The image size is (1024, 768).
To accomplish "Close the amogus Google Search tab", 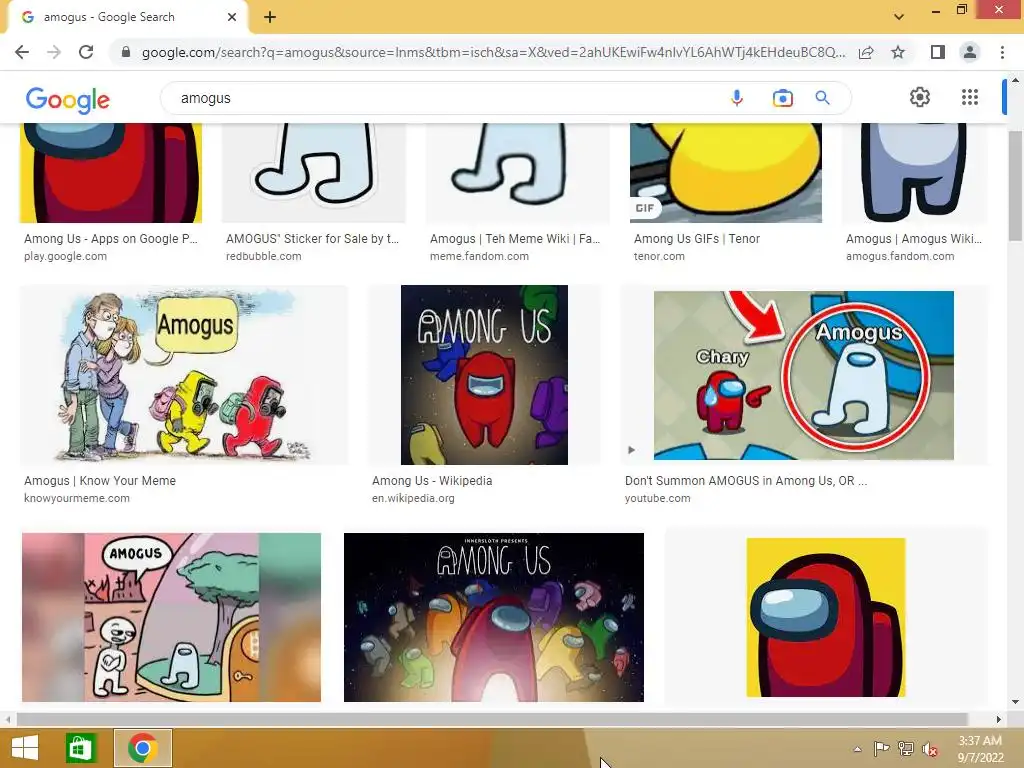I will [x=232, y=17].
